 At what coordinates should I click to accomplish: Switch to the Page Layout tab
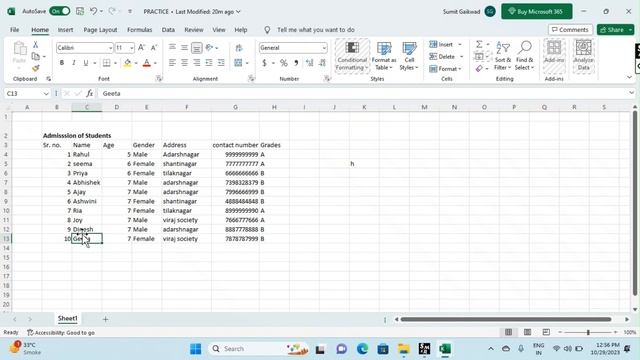tap(100, 30)
